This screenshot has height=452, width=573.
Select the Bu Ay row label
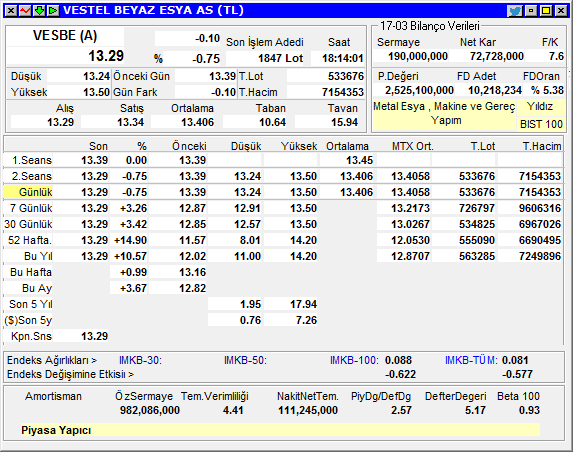tap(37, 288)
